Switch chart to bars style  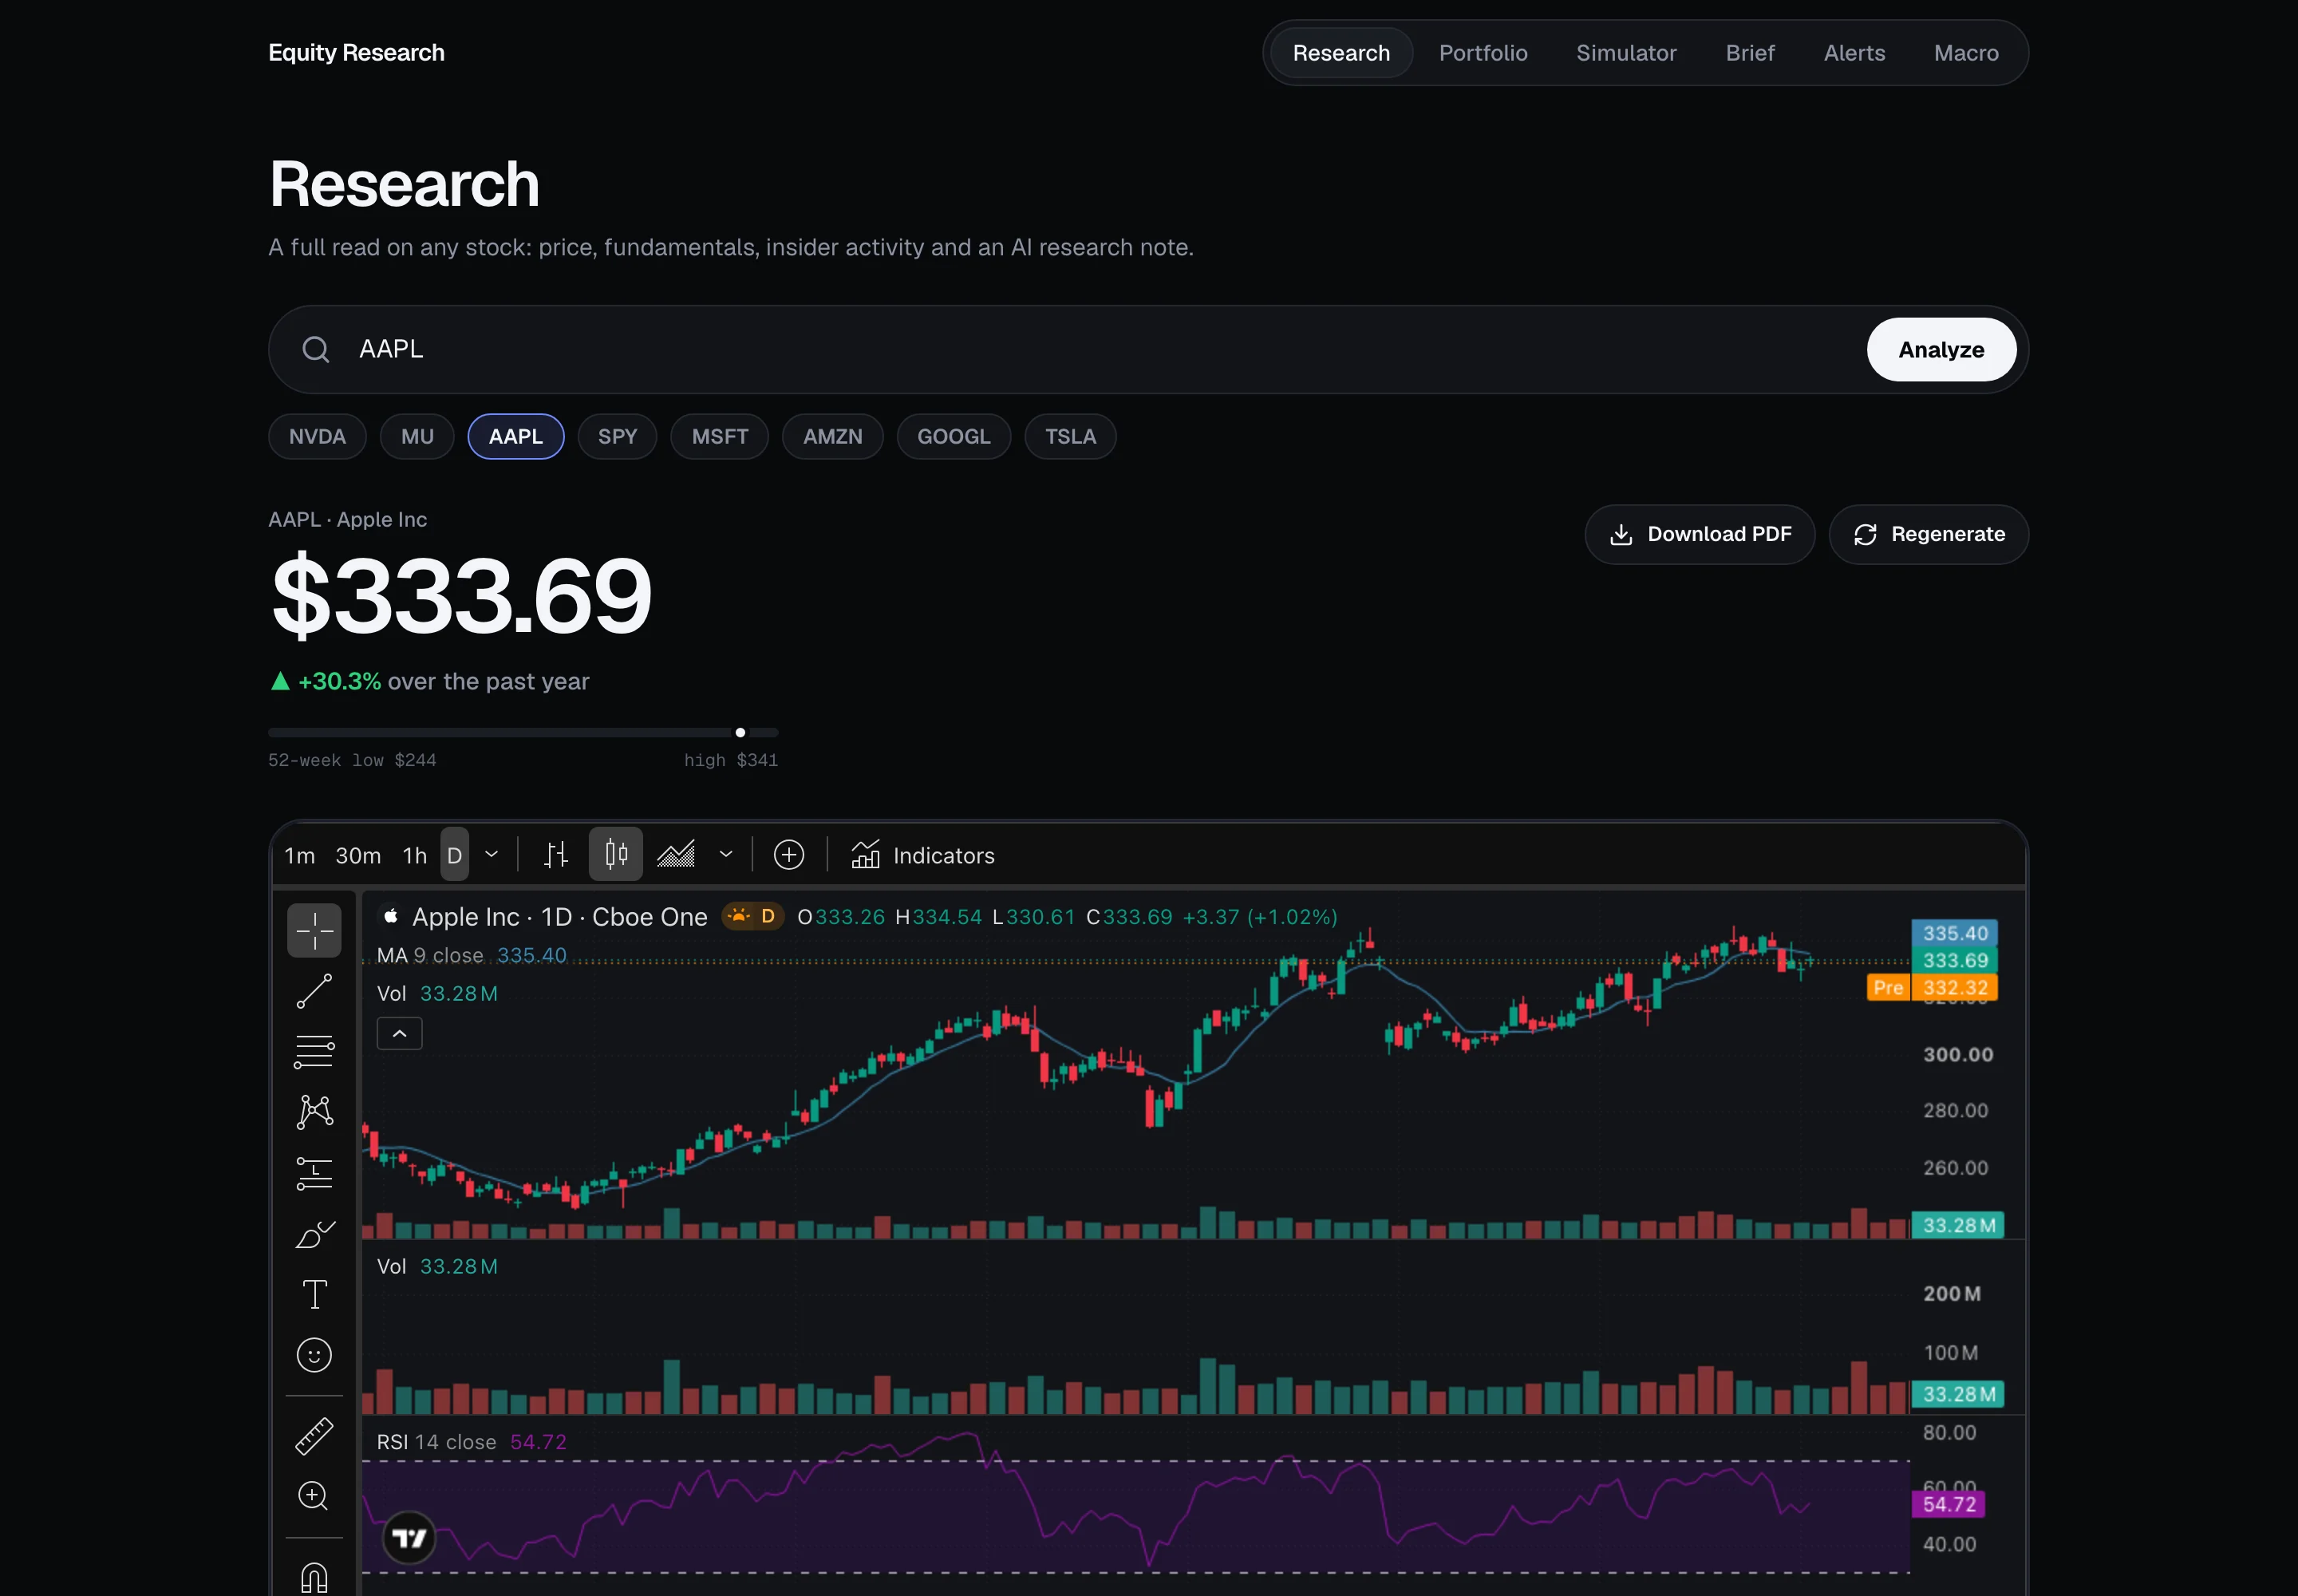(x=556, y=855)
